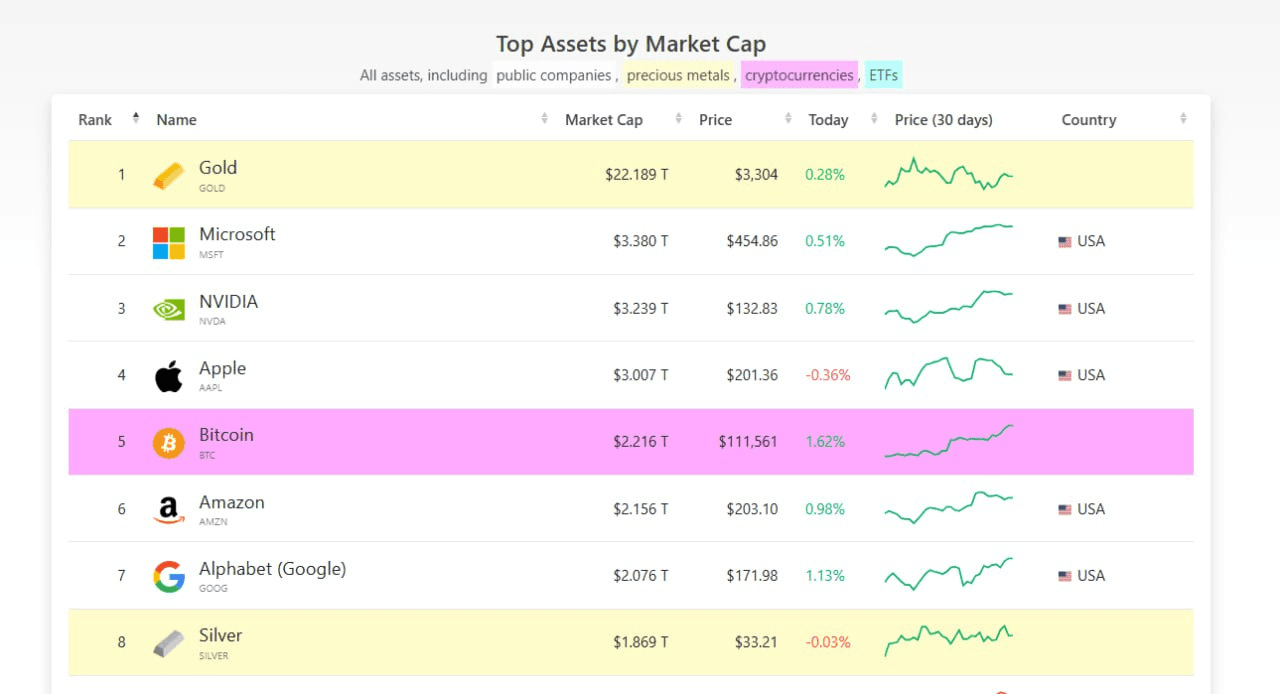Screen dimensions: 1280x694
Task: Click Alphabet 30-day price chart
Action: pyautogui.click(x=949, y=574)
